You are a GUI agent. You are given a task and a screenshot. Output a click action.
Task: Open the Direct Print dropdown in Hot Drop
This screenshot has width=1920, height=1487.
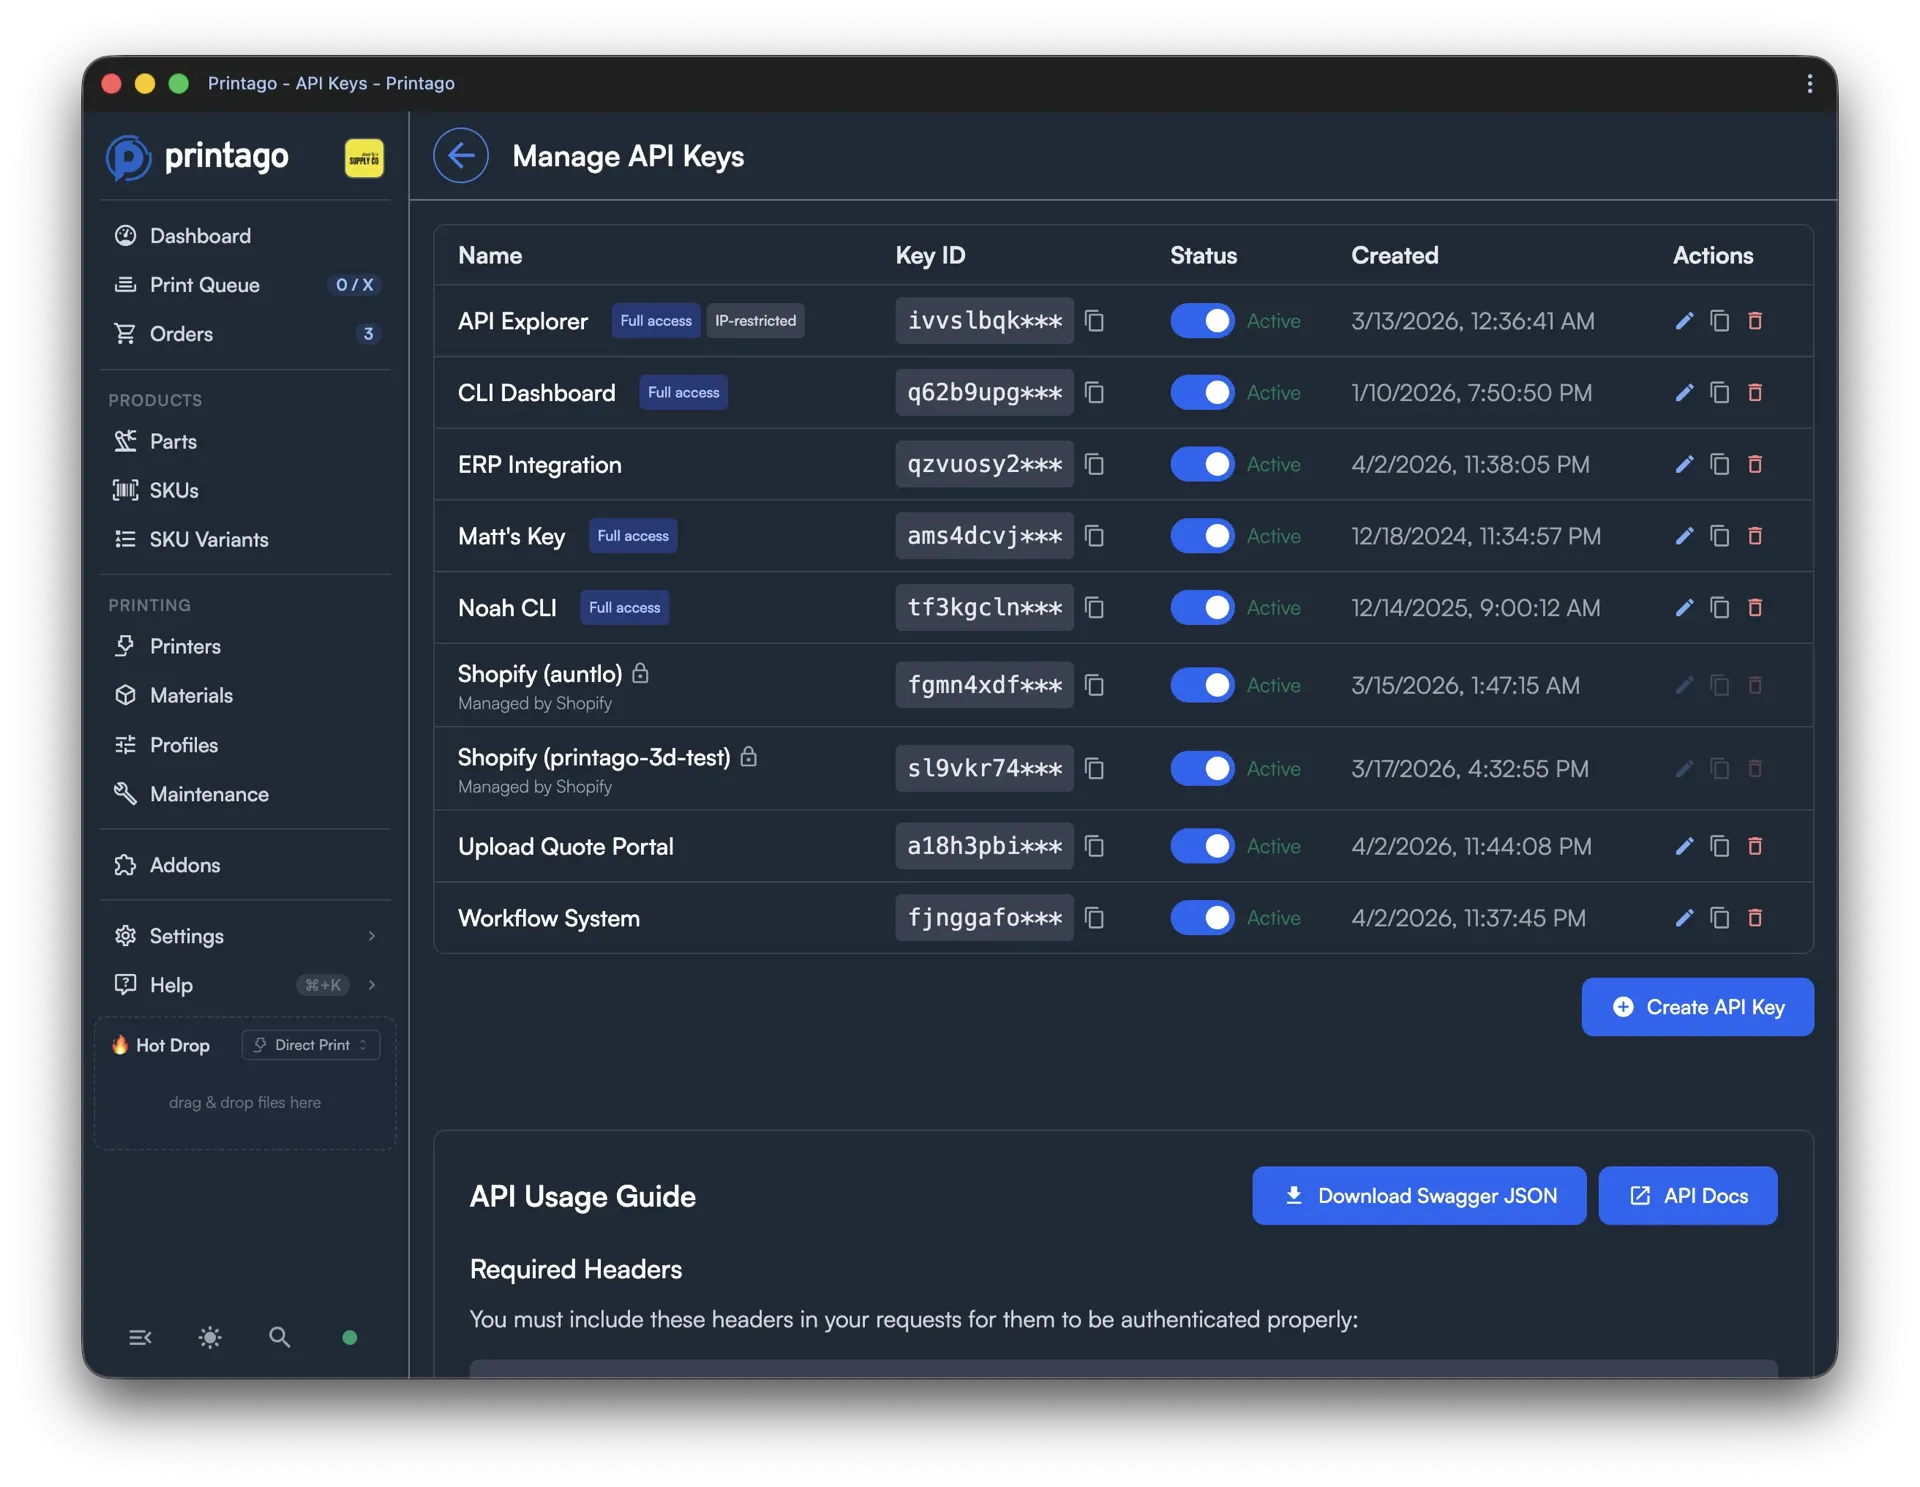pos(310,1044)
